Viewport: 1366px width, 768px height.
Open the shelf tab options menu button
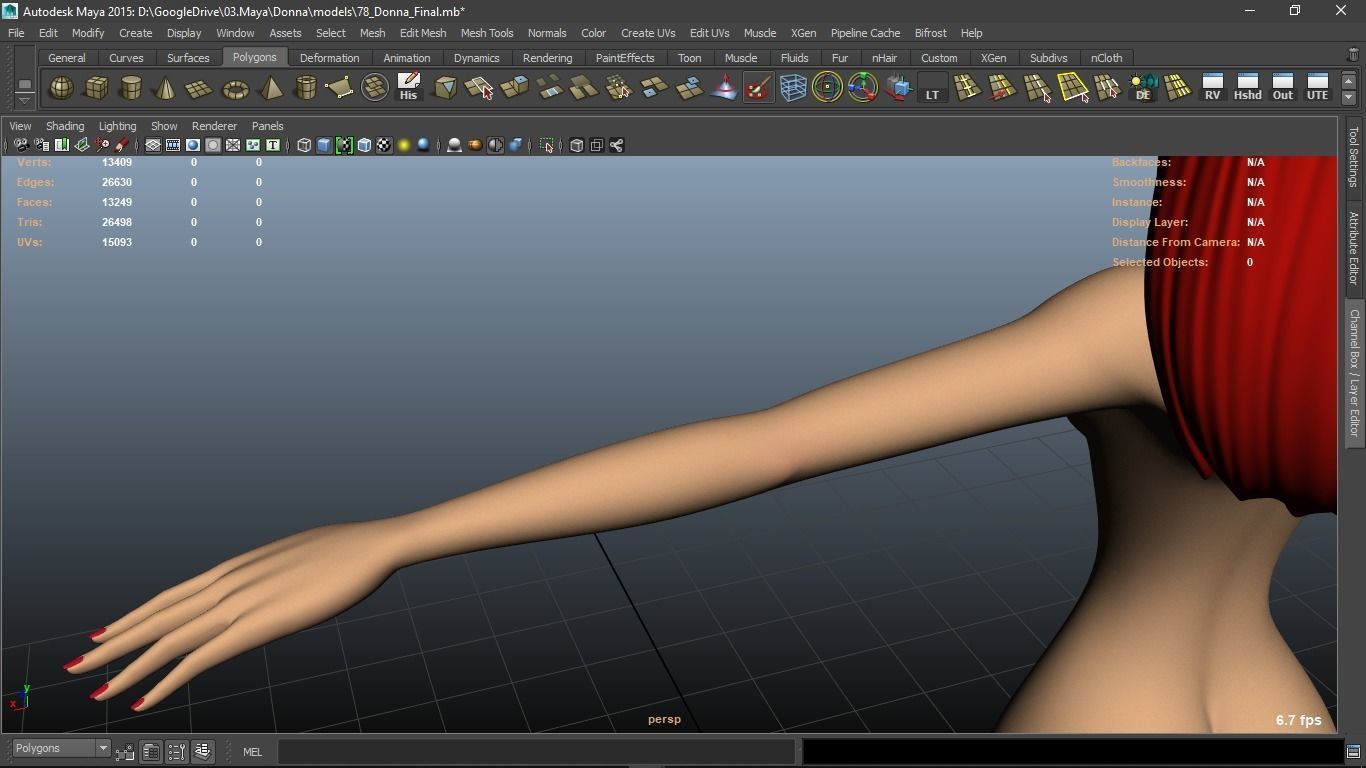[25, 85]
